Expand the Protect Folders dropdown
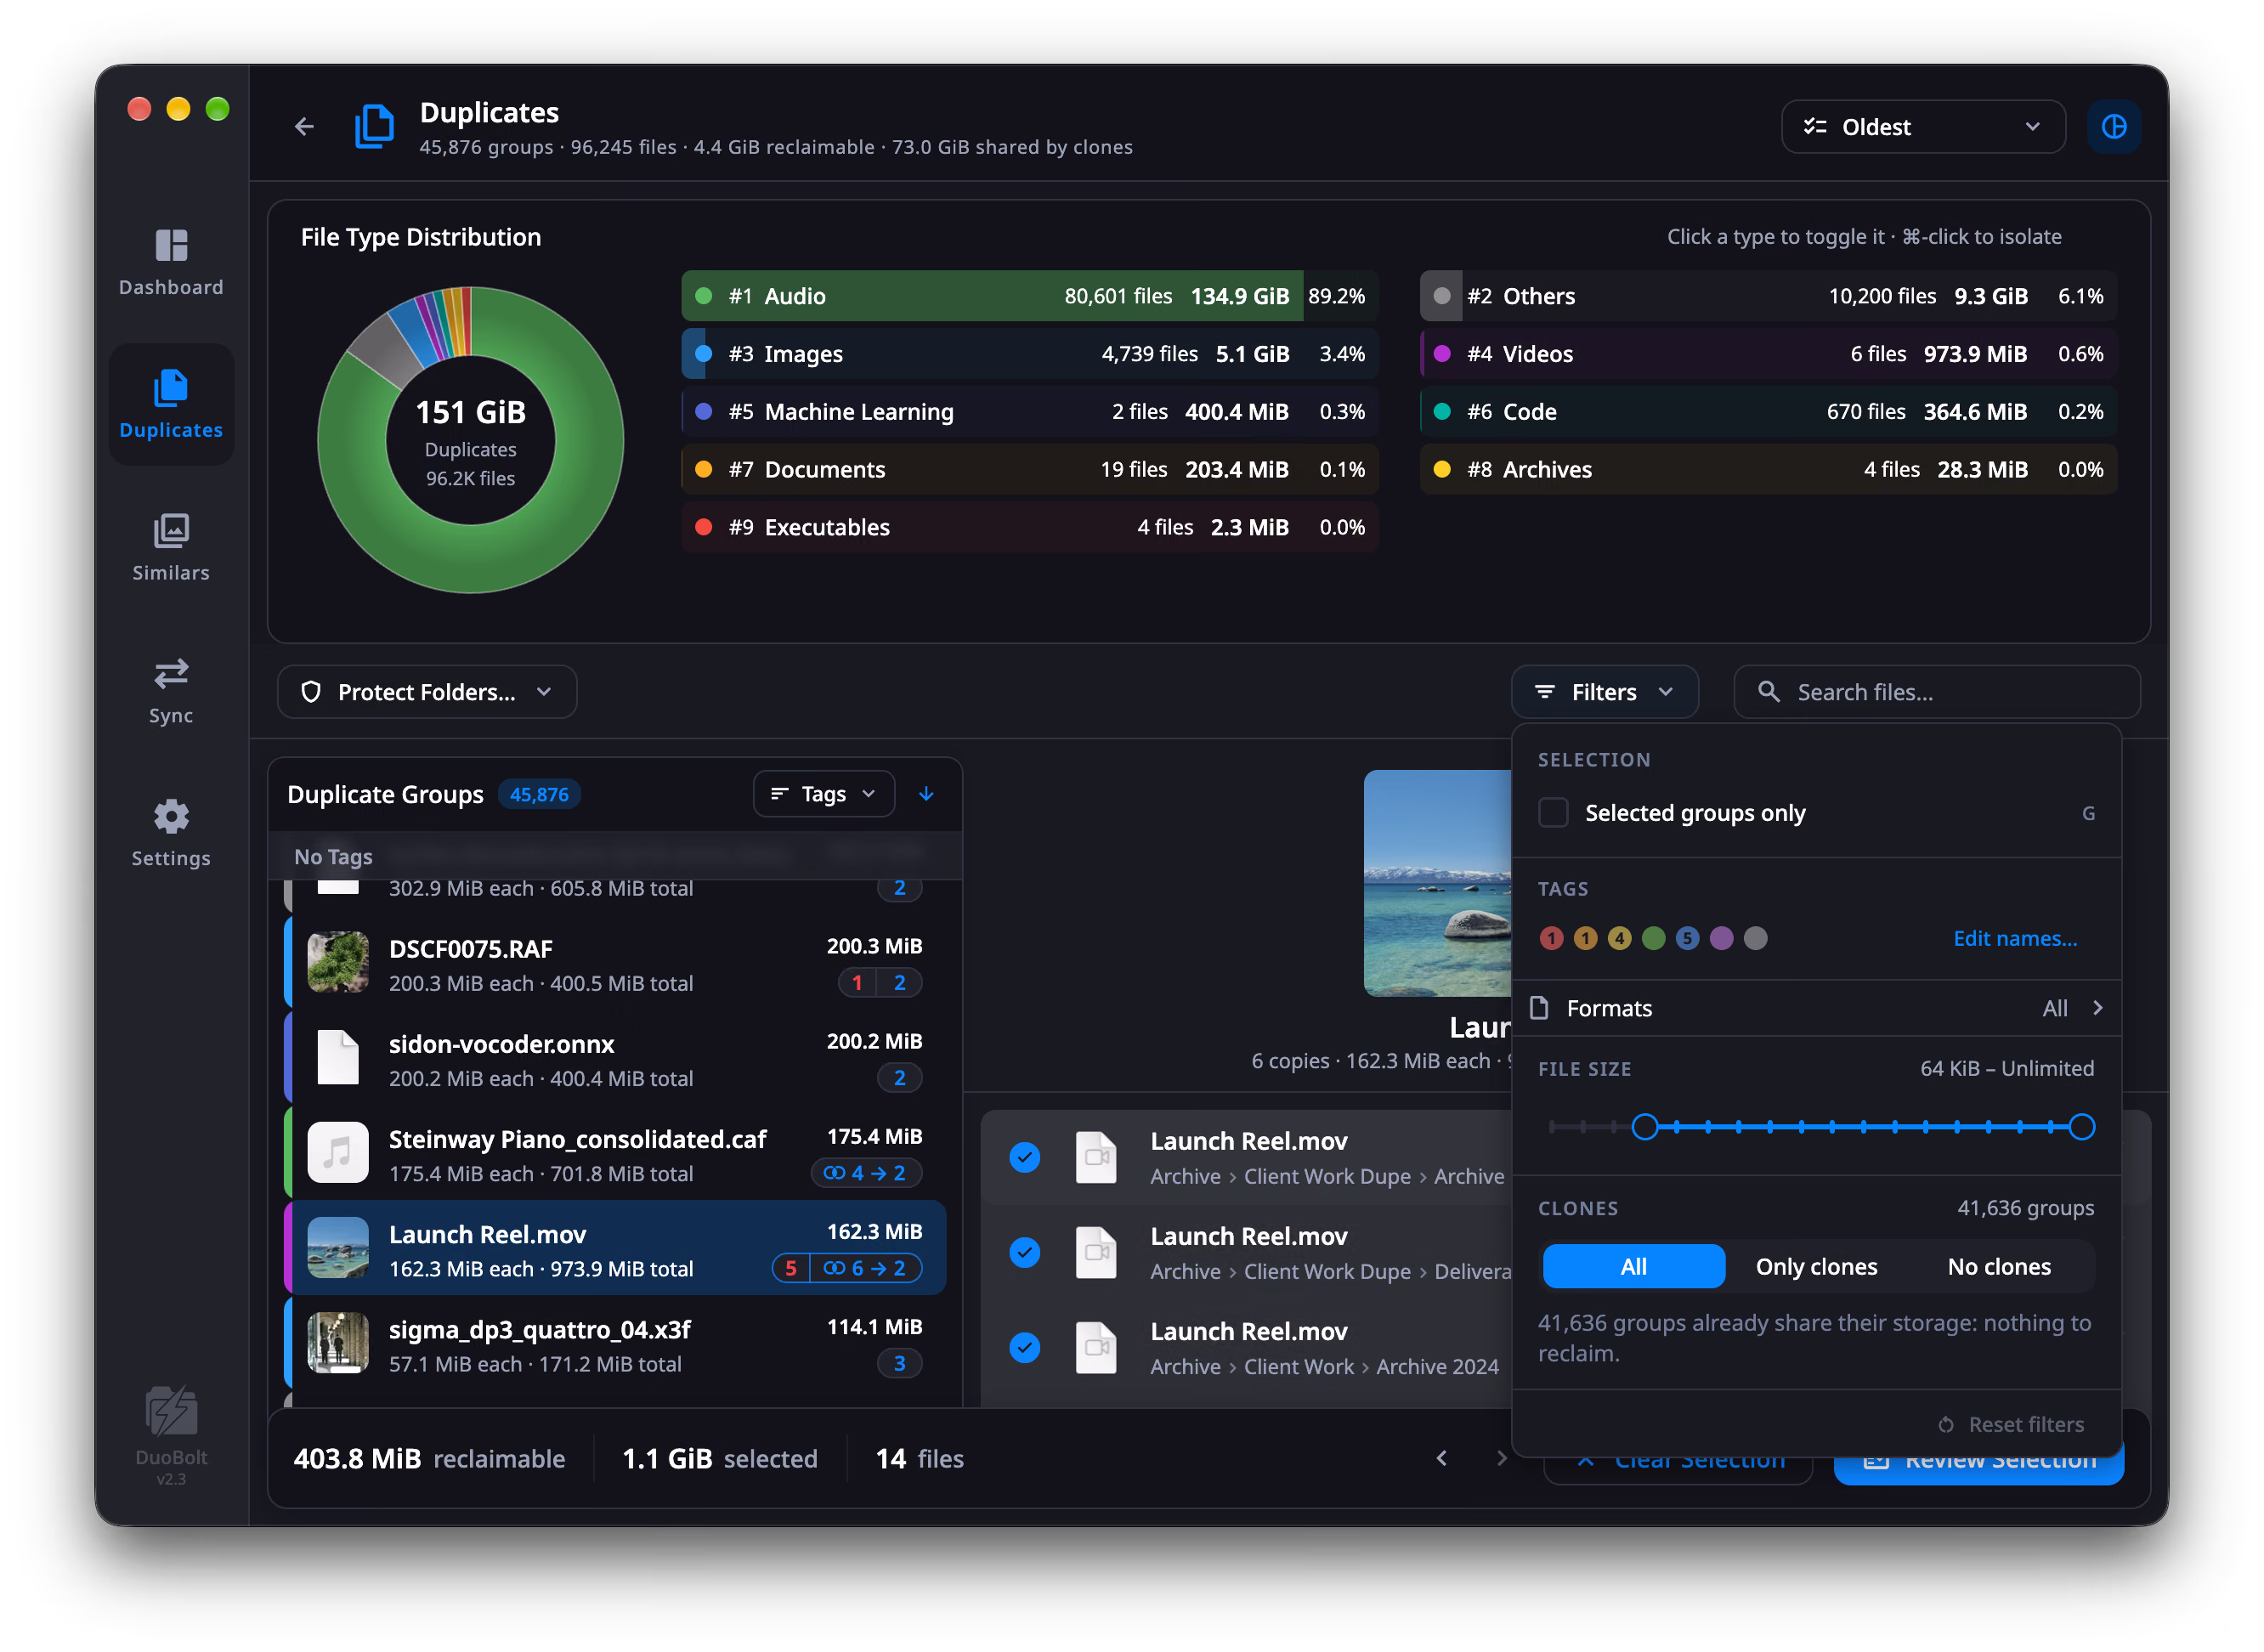The image size is (2264, 1652). (427, 692)
